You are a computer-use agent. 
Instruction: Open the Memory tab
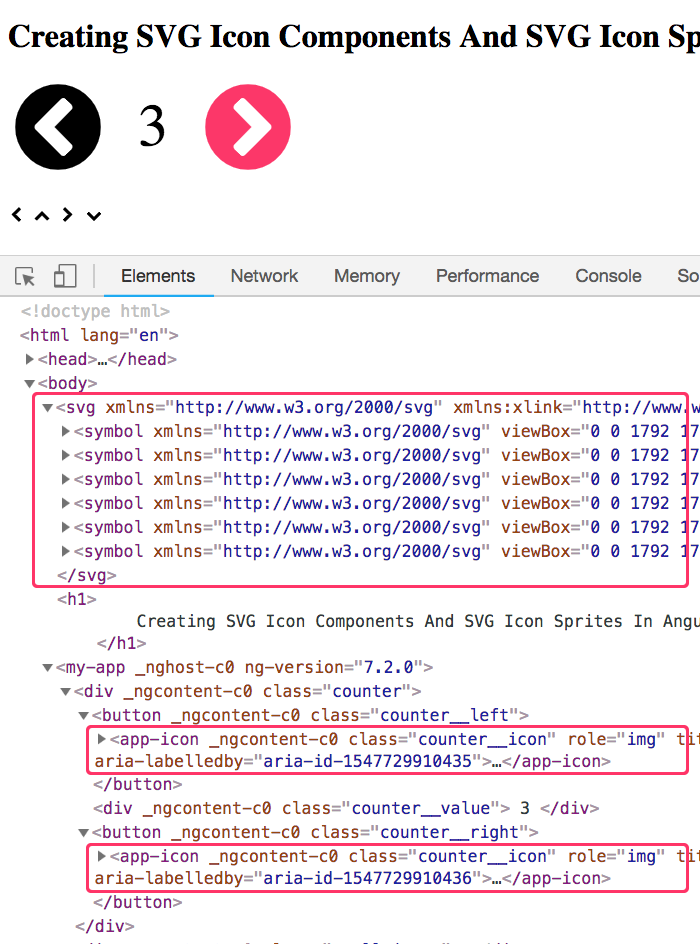366,276
